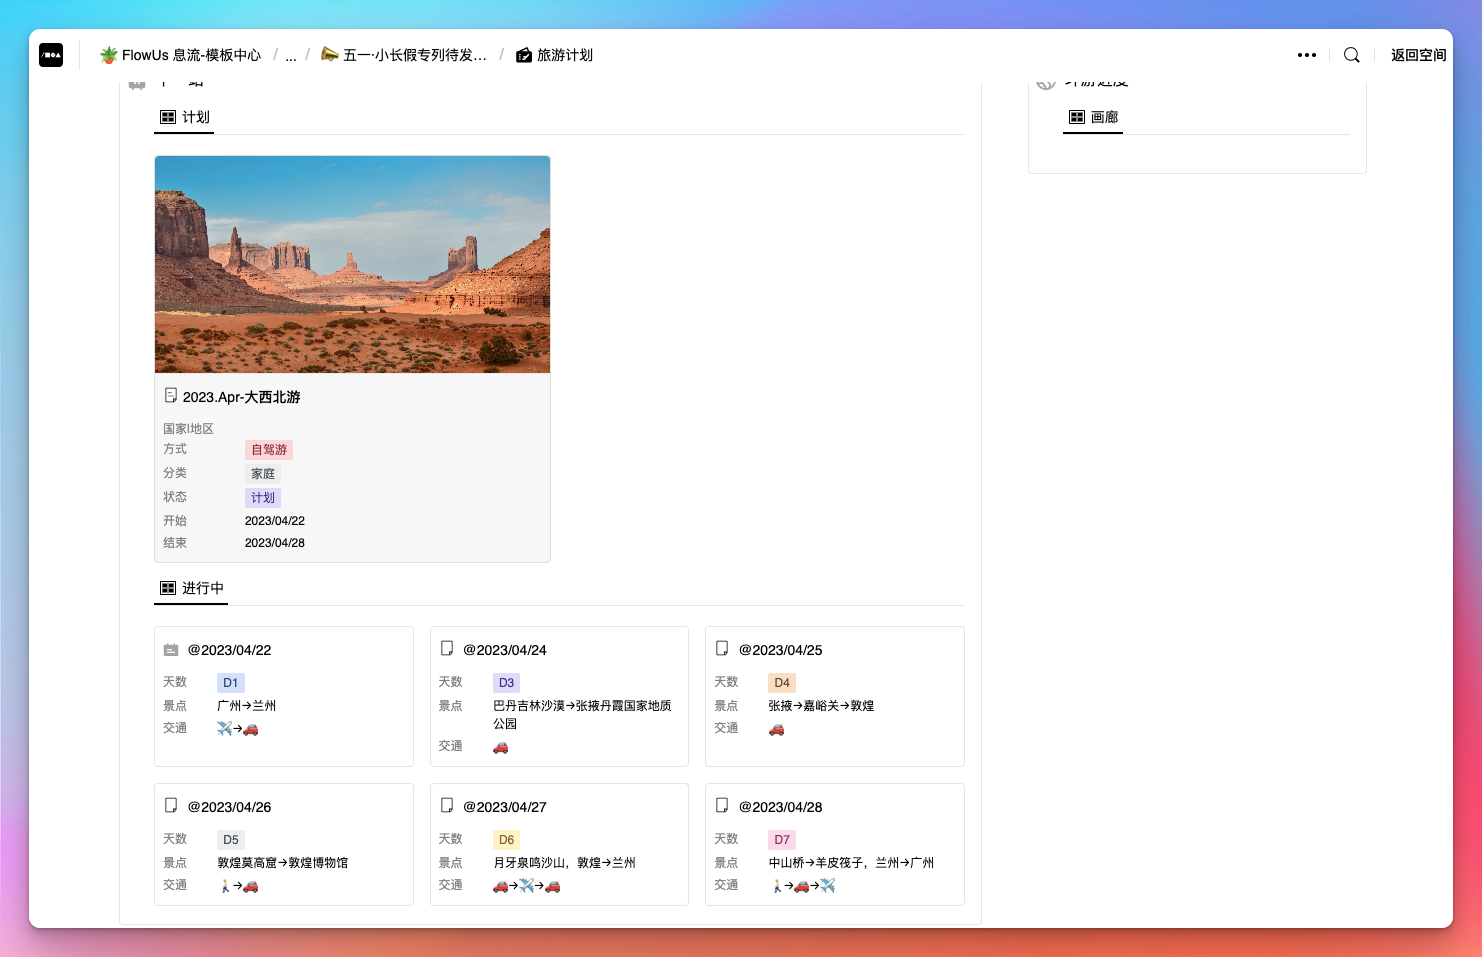1482x957 pixels.
Task: Click 张掖→嘉峪关→敦煌 text
Action: pos(821,706)
